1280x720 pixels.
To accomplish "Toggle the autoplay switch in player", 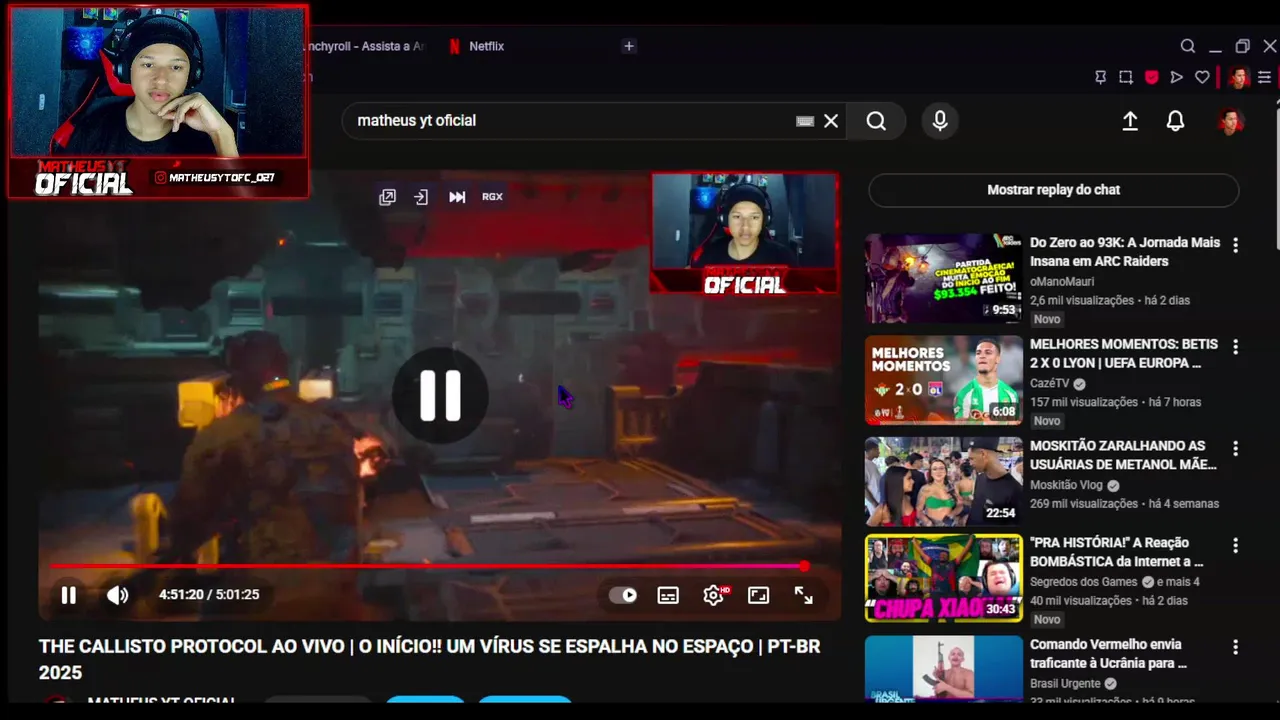I will click(623, 595).
